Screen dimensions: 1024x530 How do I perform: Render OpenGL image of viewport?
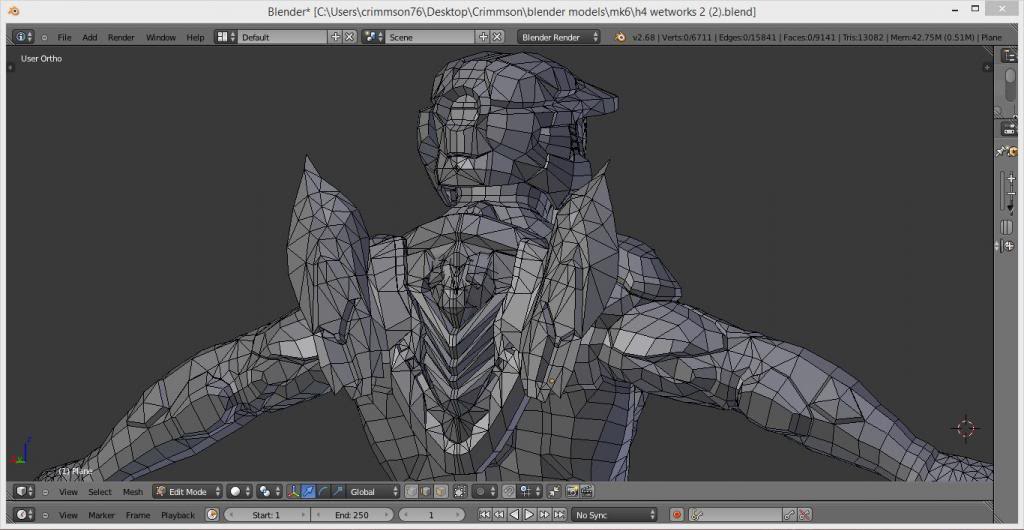click(572, 491)
